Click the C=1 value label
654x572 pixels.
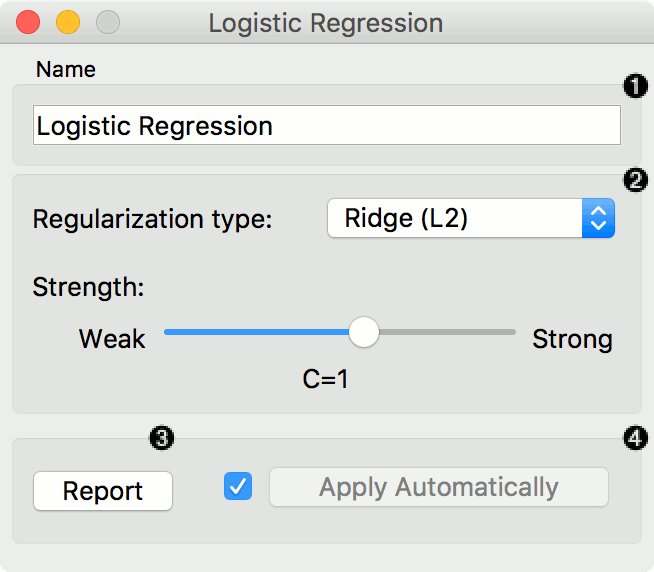326,379
